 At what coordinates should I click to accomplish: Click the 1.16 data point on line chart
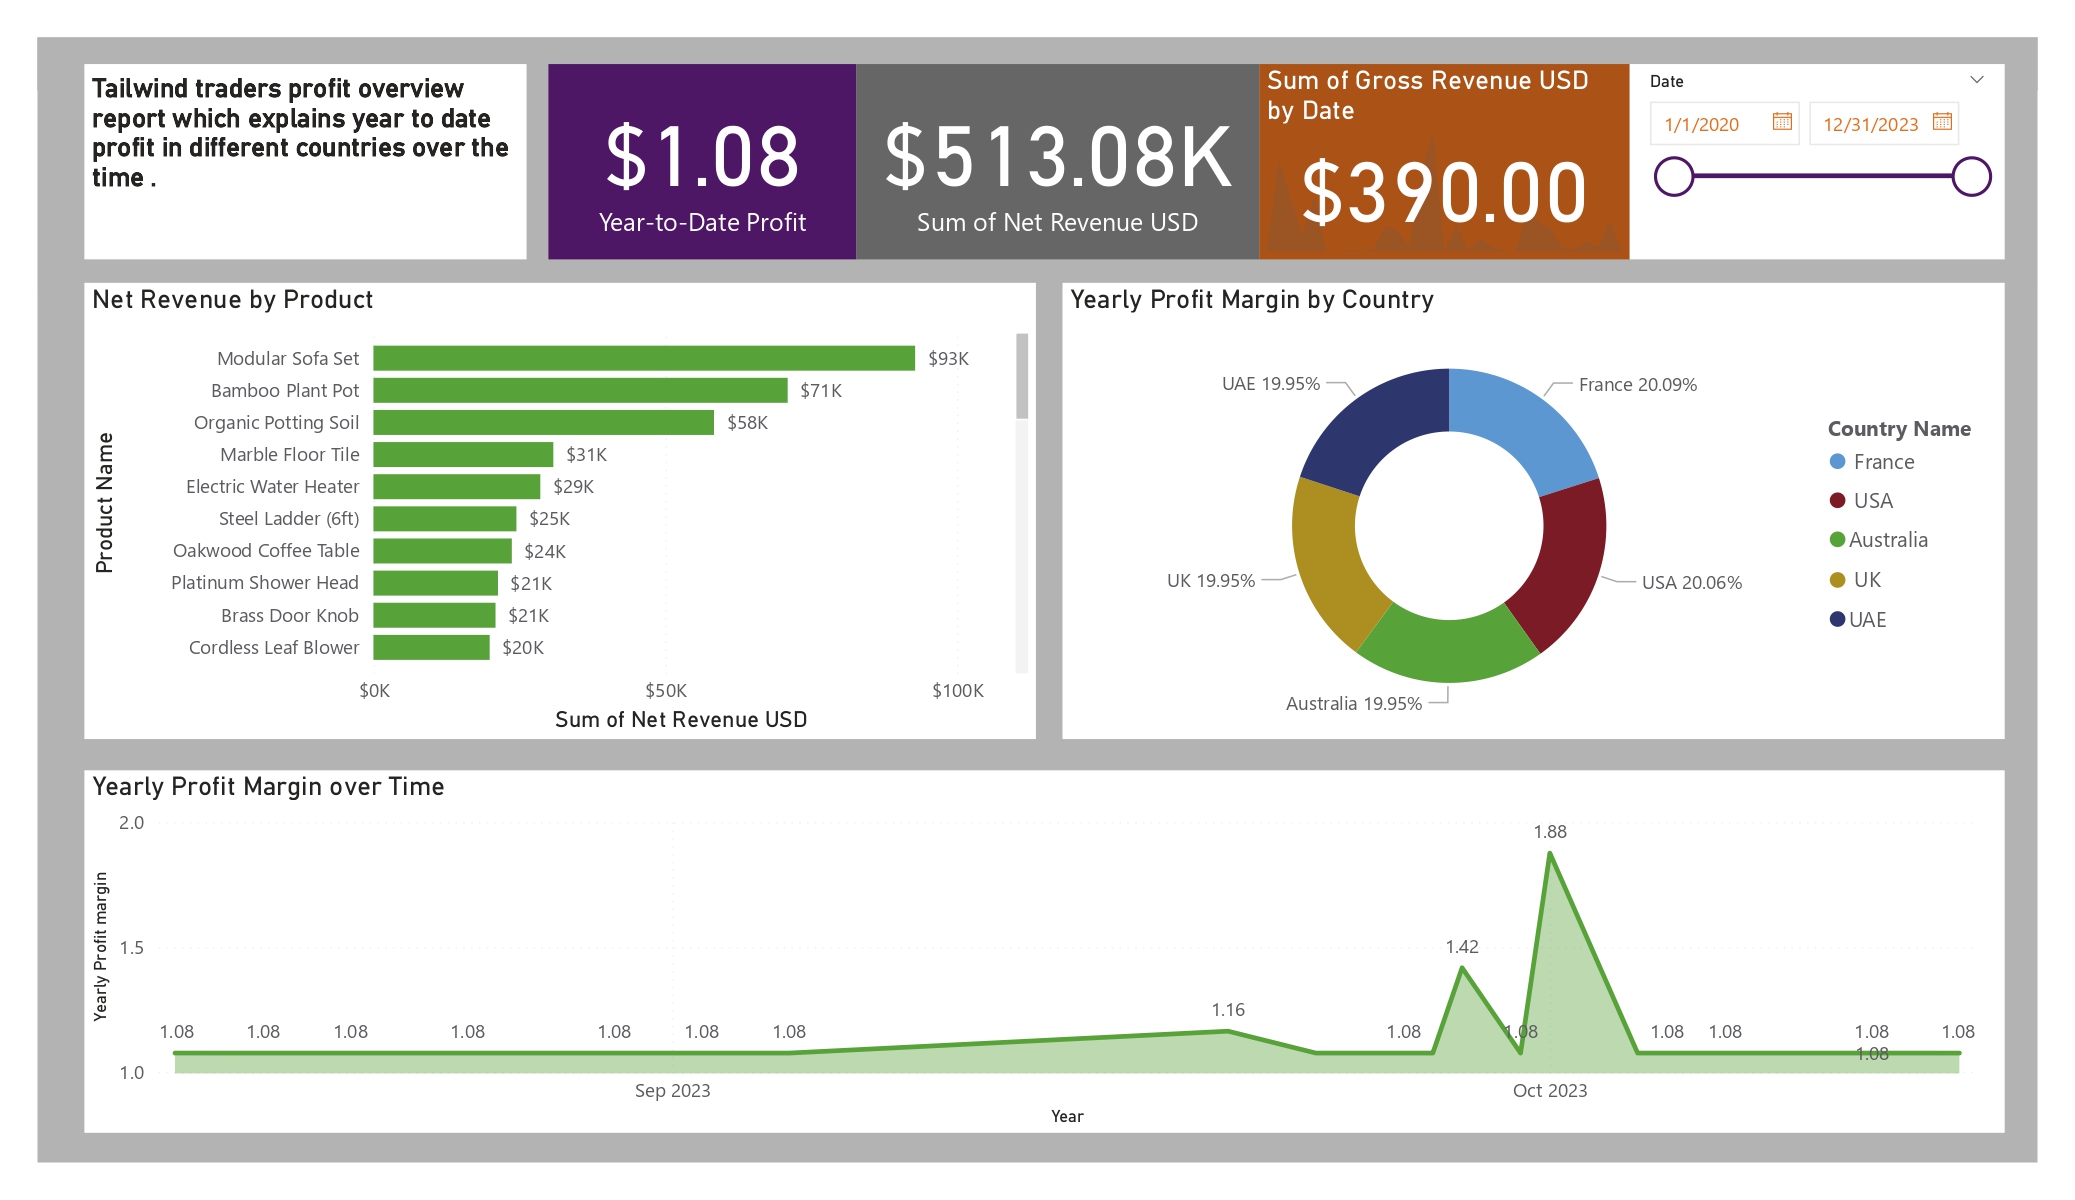tap(1228, 1032)
